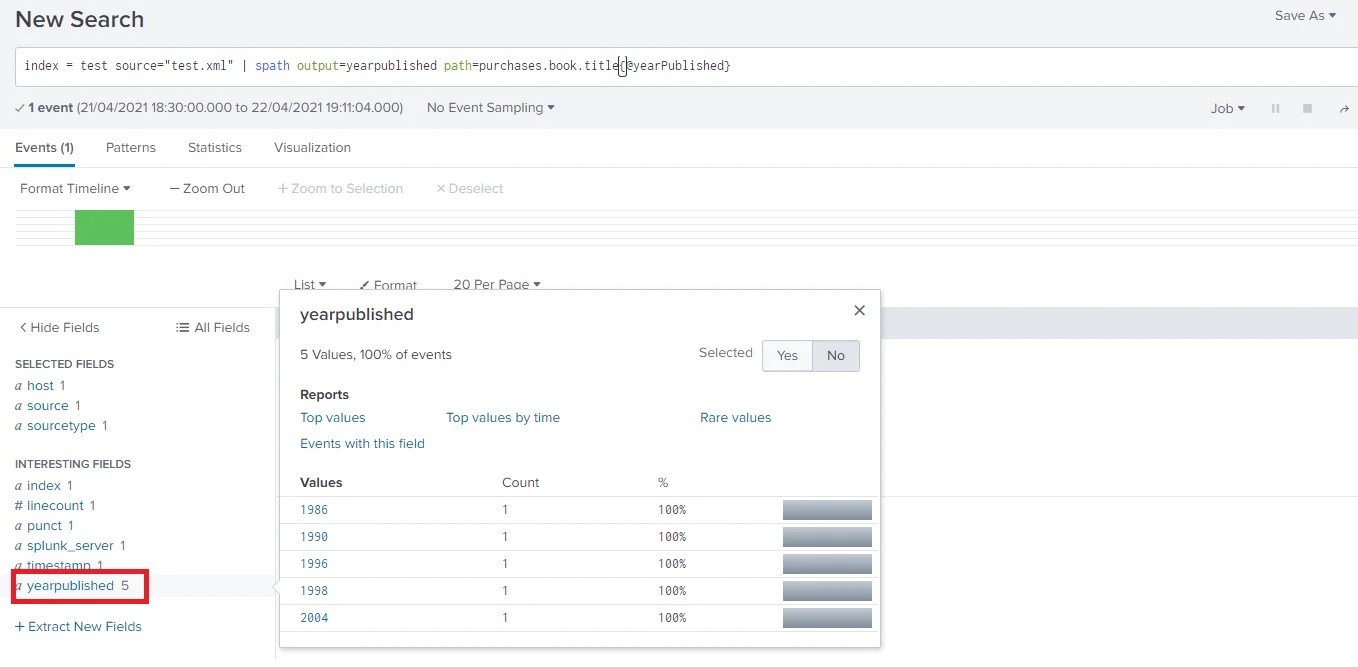Change results count via 20 Per Page dropdown
The width and height of the screenshot is (1358, 667).
[x=496, y=285]
